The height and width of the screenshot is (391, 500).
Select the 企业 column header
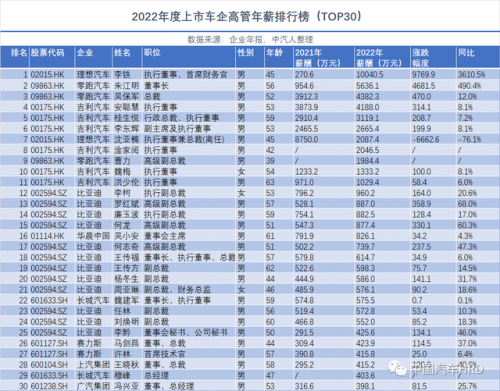85,53
